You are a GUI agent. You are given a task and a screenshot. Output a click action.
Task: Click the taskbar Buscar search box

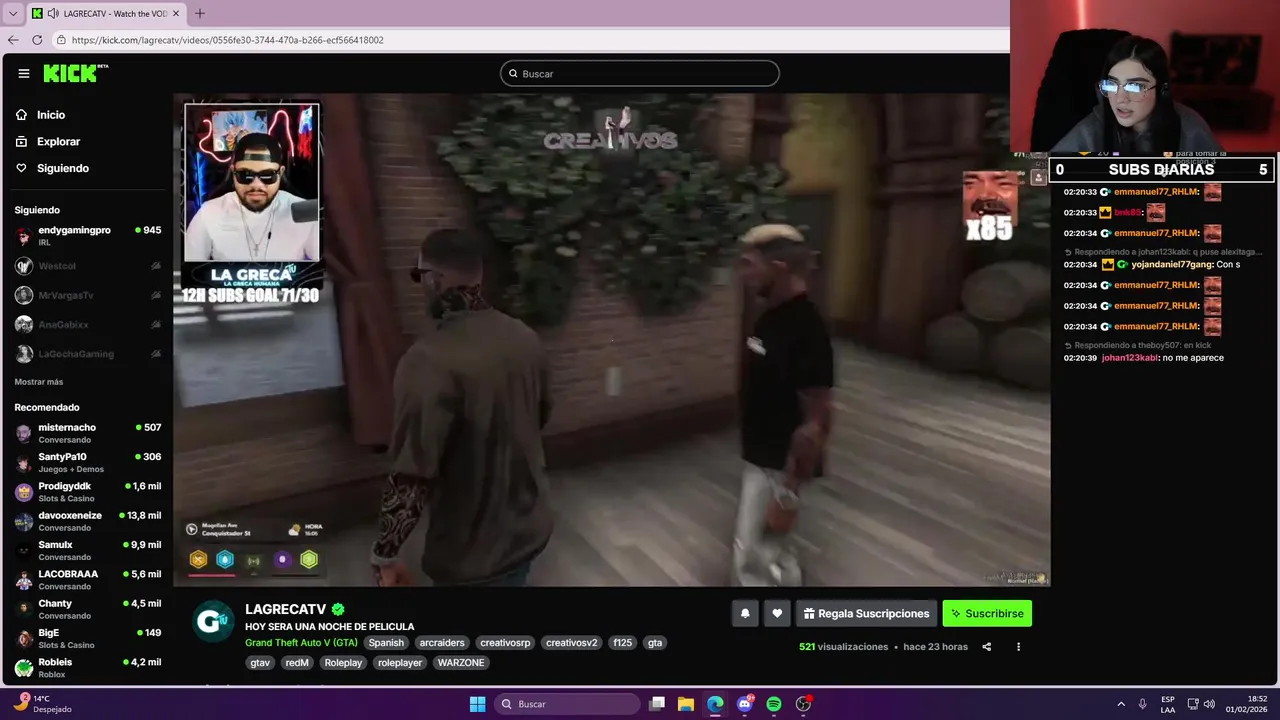(569, 704)
